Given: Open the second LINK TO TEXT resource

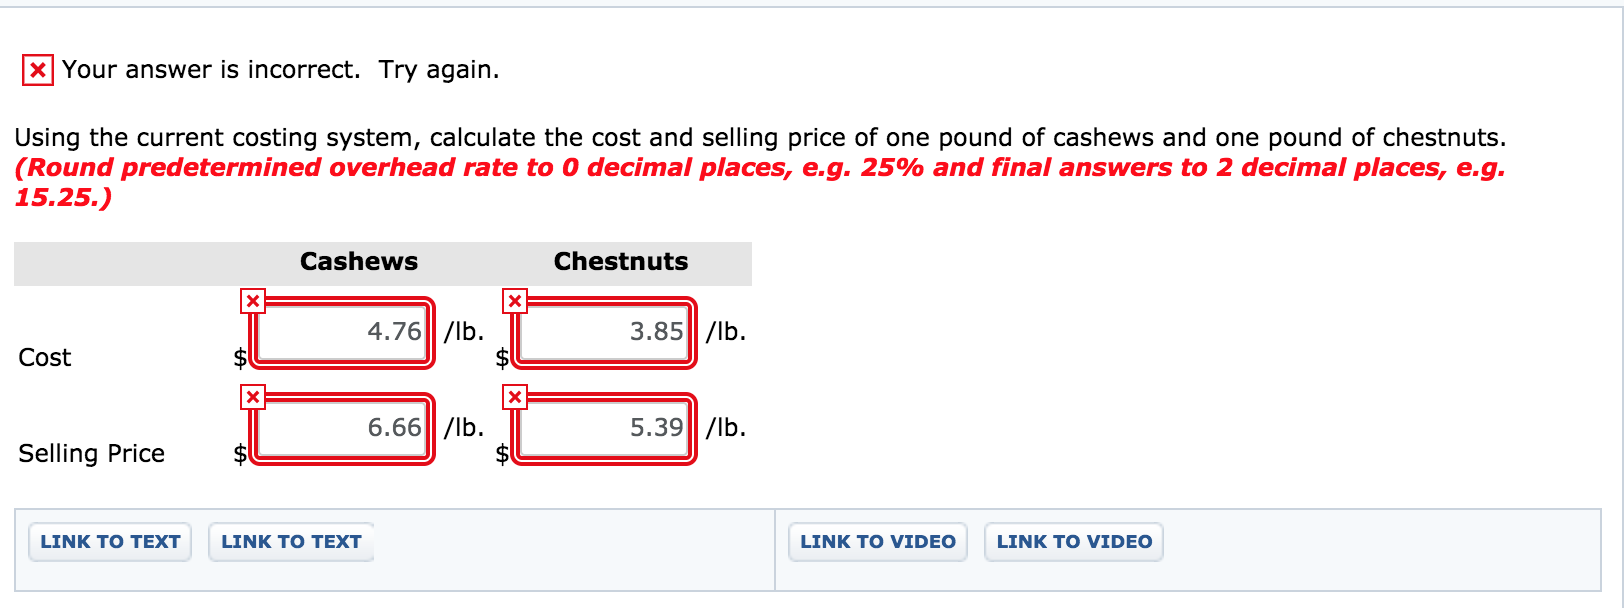Looking at the screenshot, I should (291, 541).
